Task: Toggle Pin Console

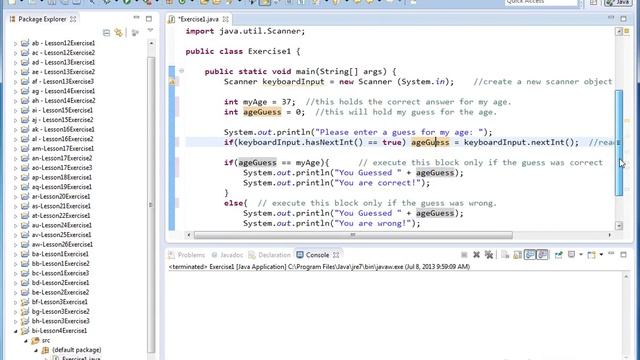Action: click(x=558, y=255)
